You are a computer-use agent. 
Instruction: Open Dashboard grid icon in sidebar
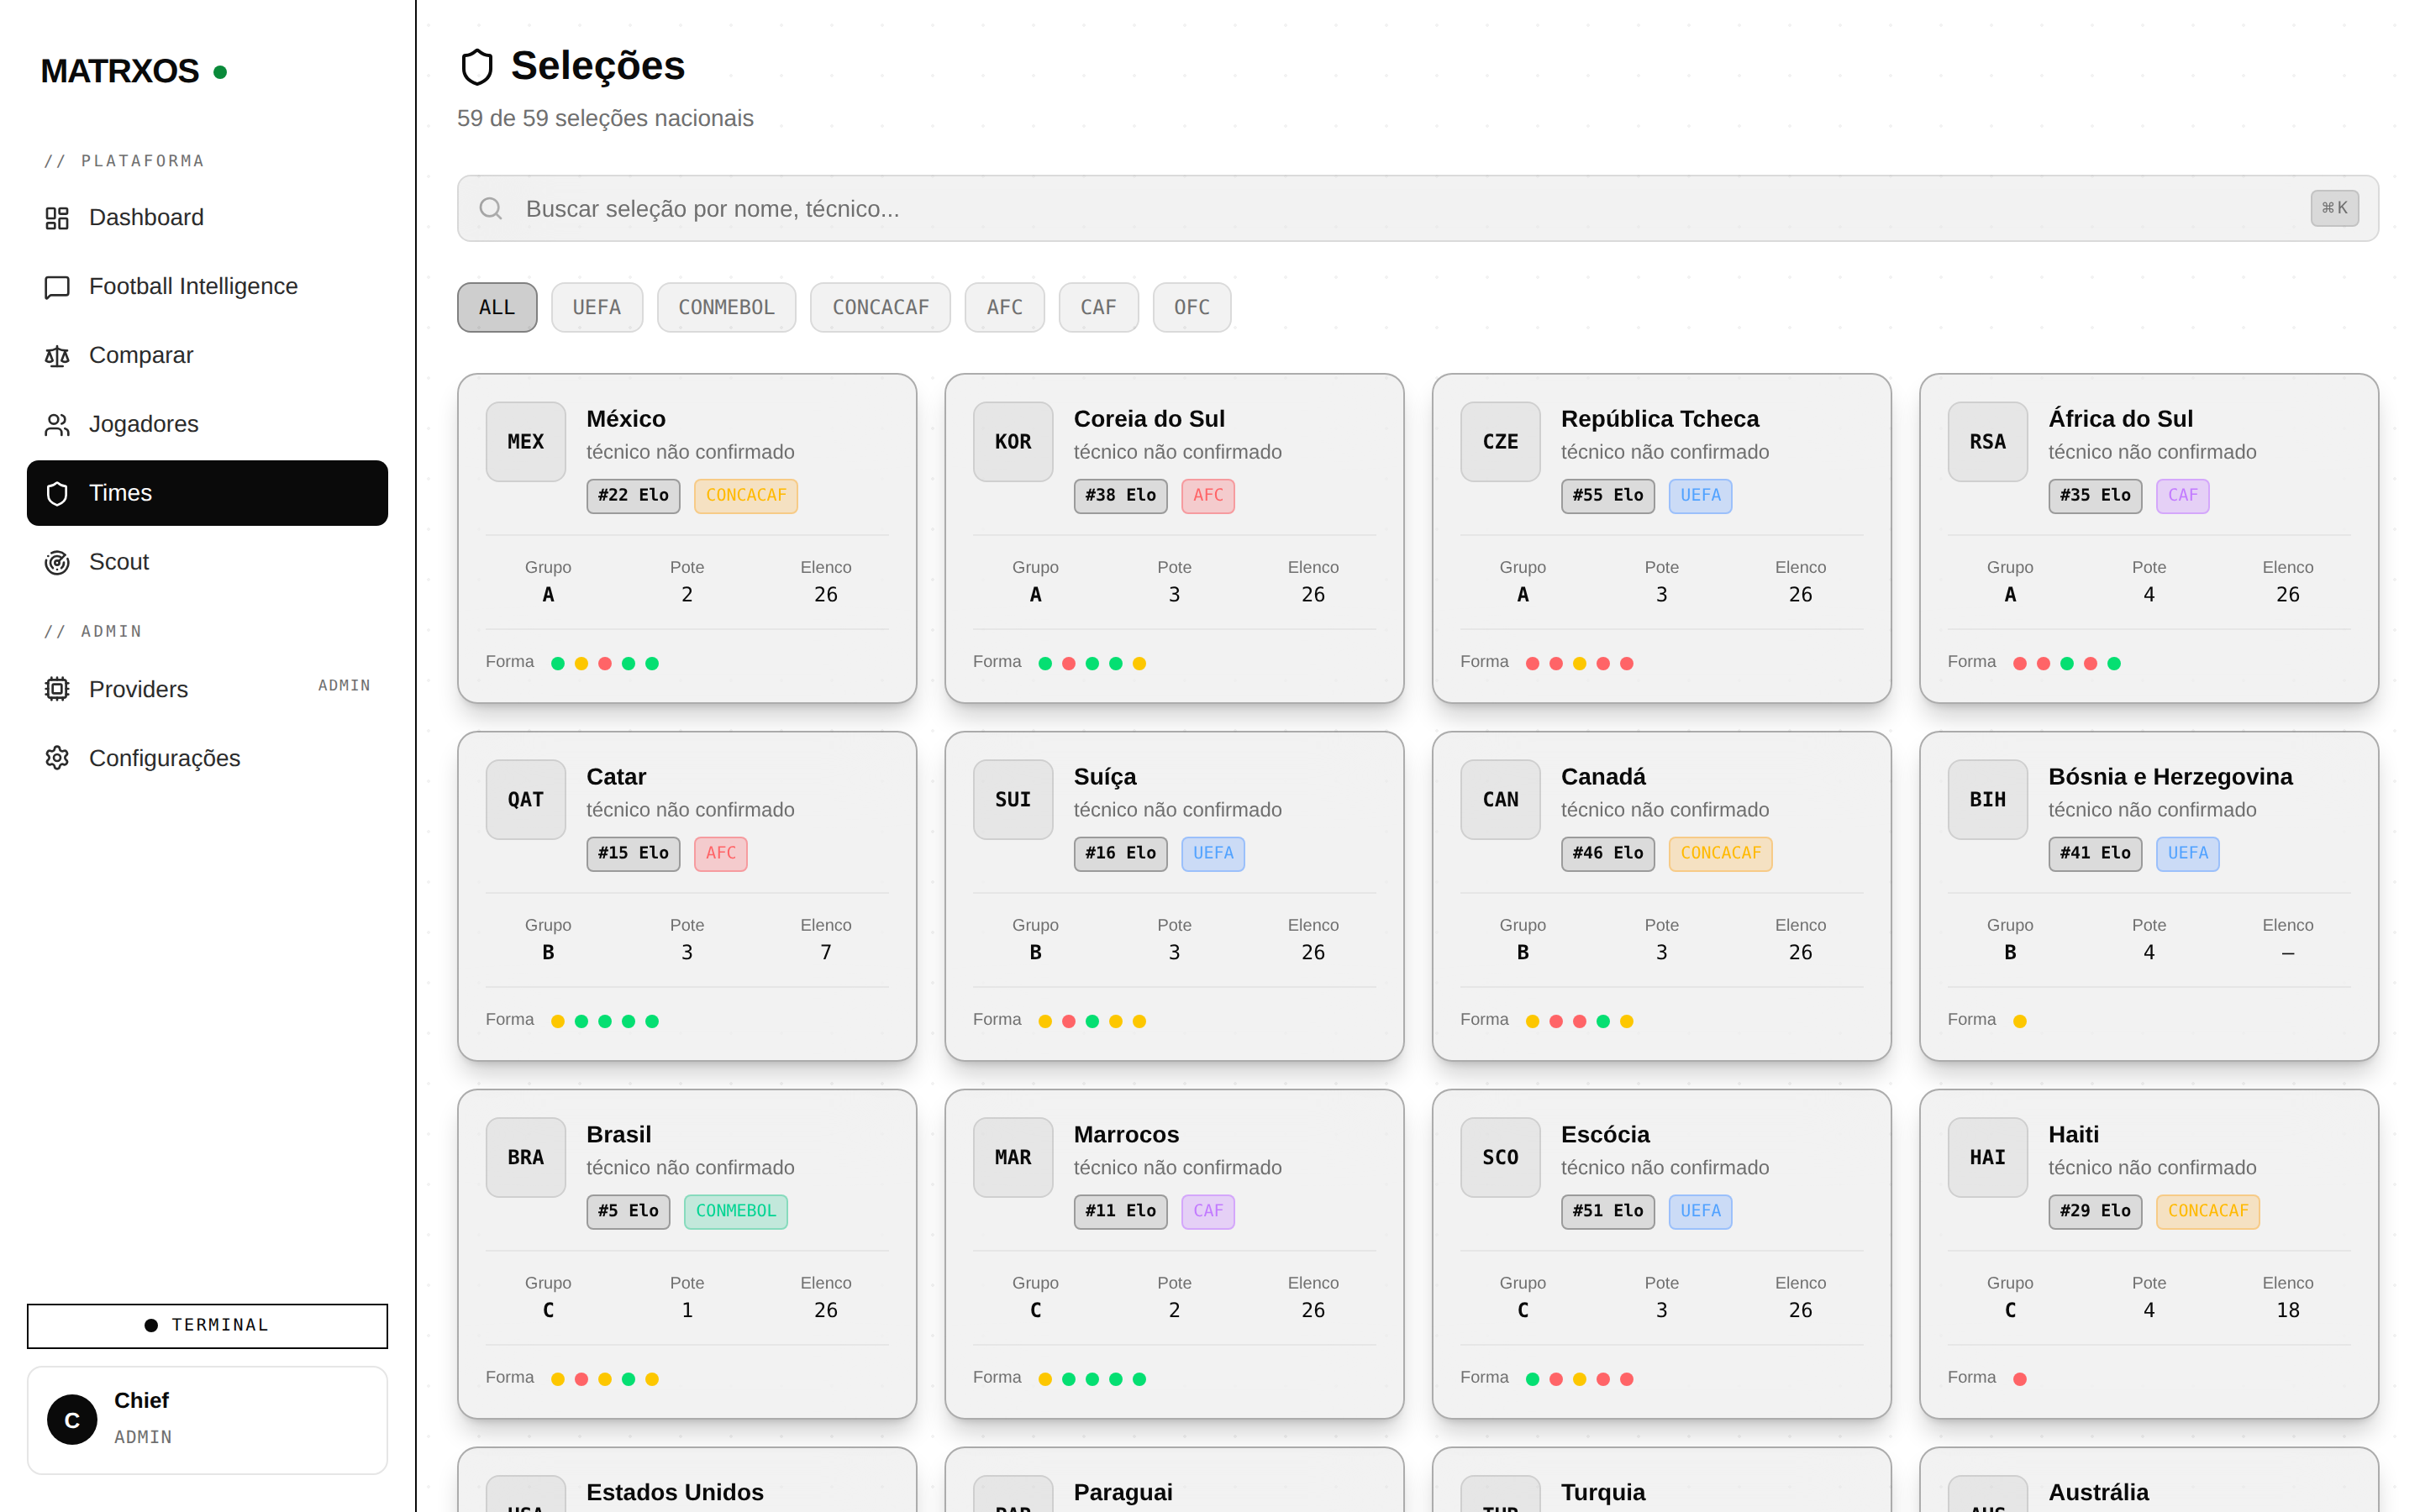(57, 218)
